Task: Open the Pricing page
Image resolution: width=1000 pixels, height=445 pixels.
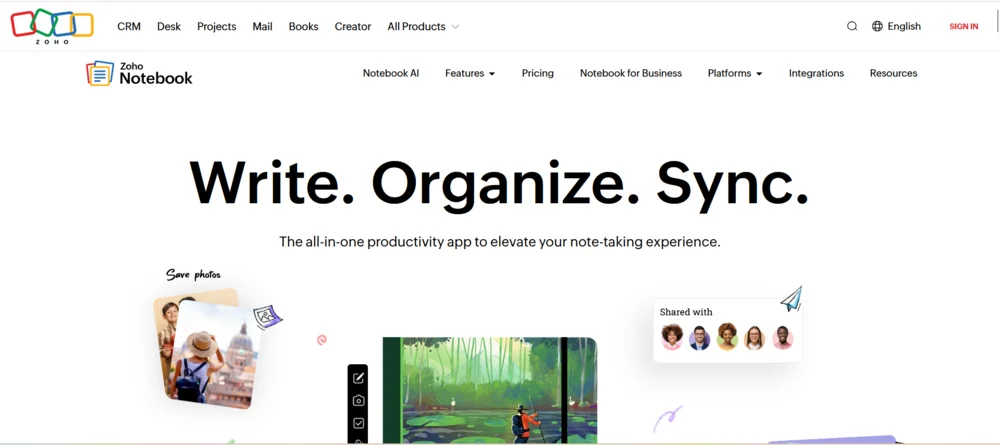Action: (538, 73)
